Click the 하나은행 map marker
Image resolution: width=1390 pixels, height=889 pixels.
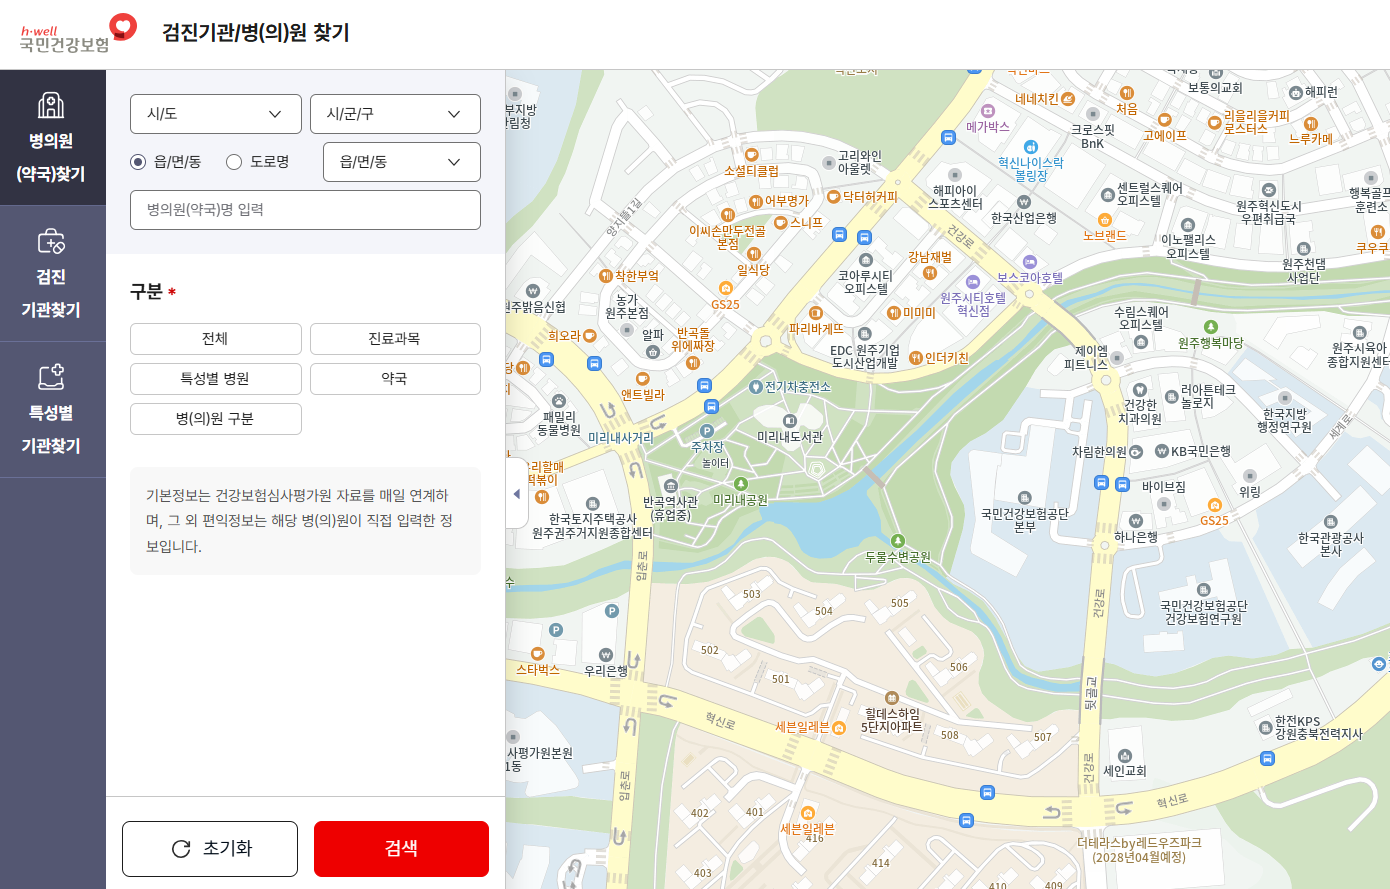click(1136, 521)
